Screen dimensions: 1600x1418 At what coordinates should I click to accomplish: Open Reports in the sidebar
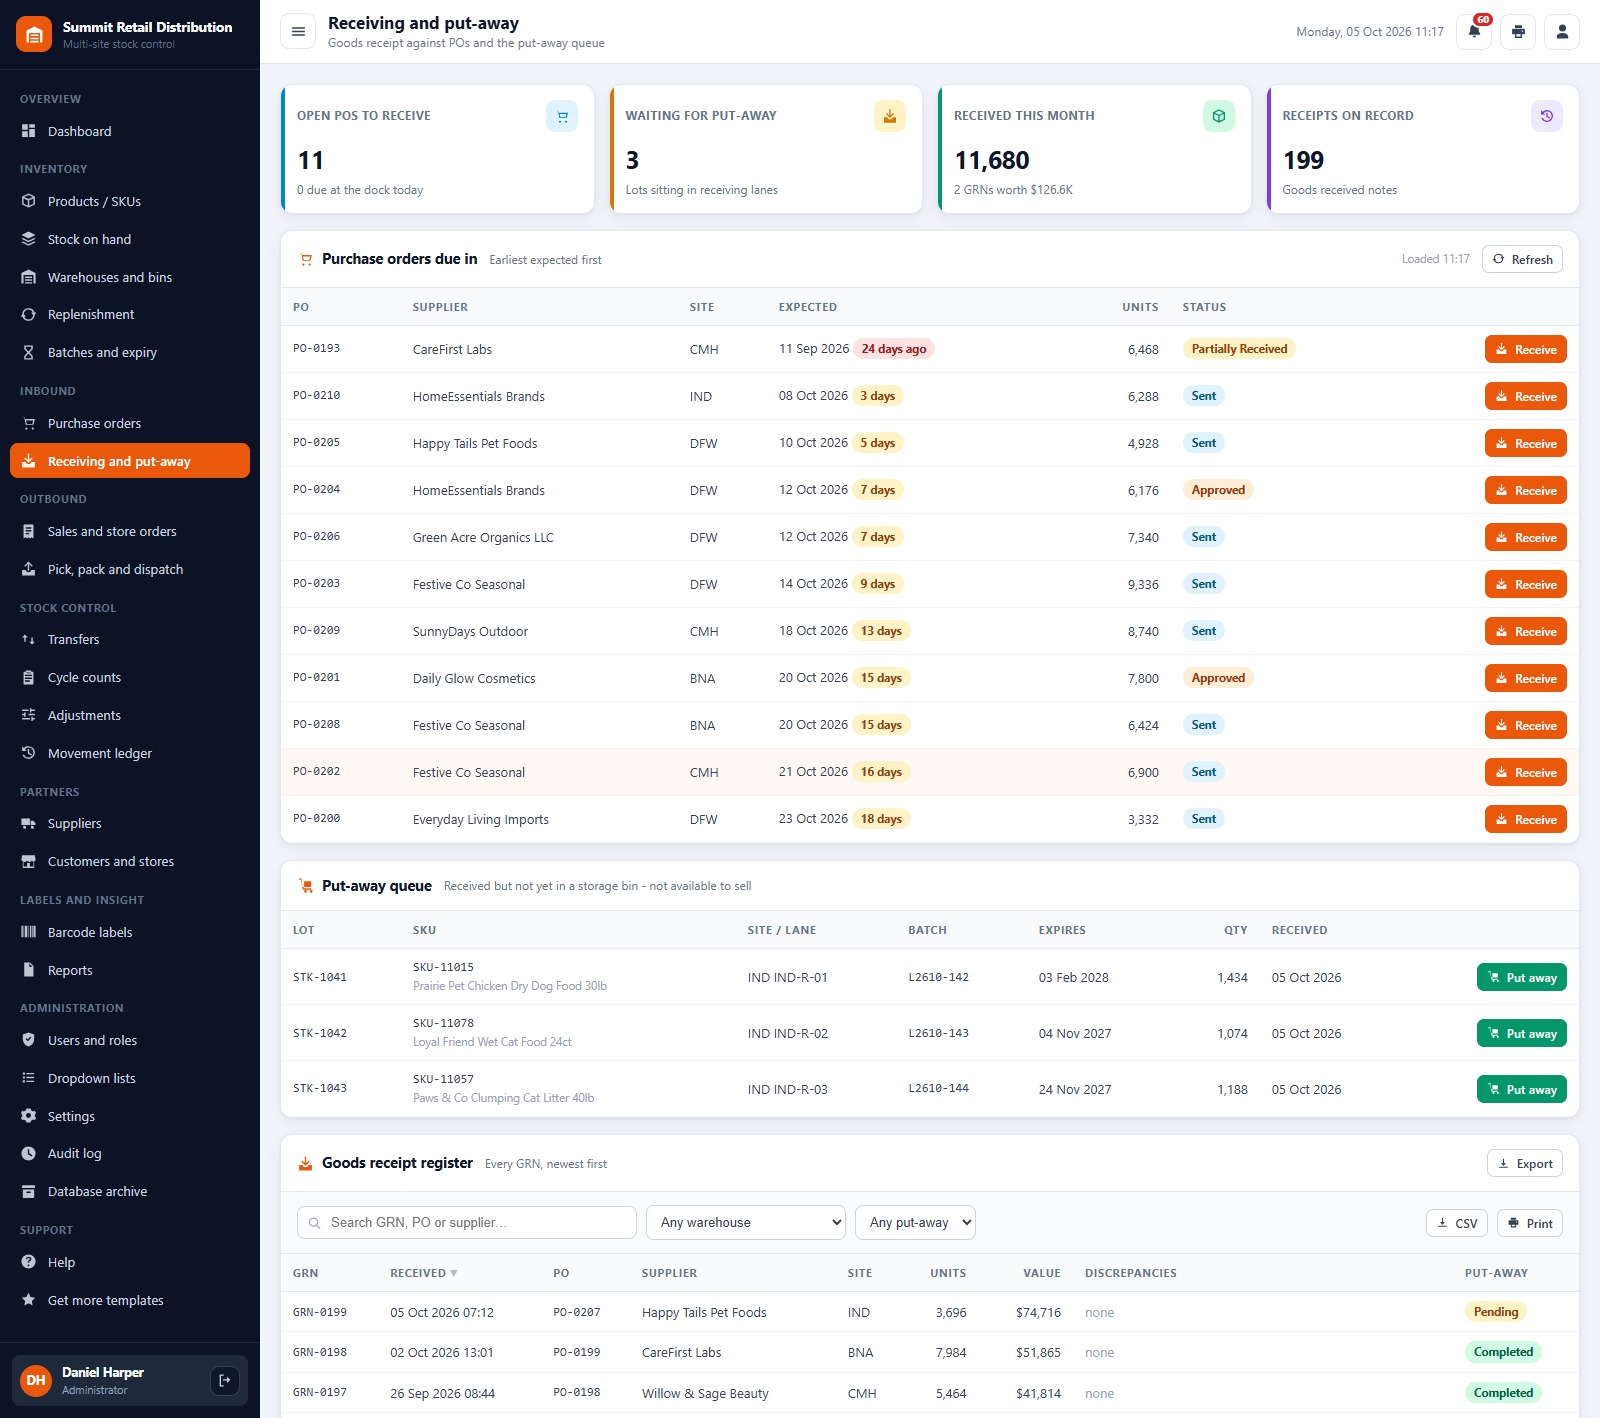[130, 970]
